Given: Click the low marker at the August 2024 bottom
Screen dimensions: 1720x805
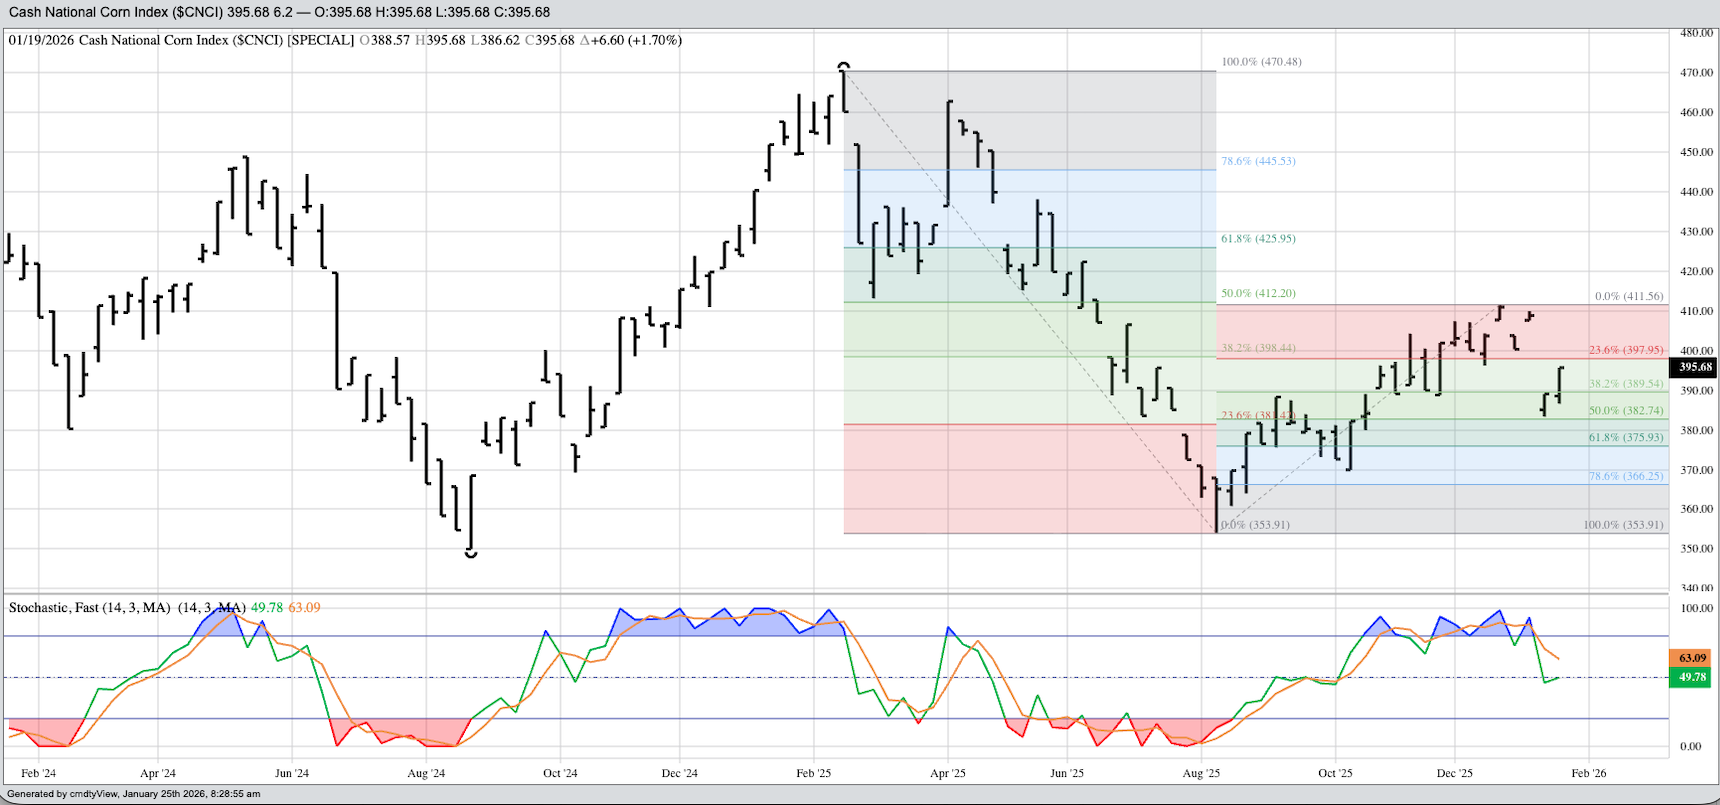Looking at the screenshot, I should click(x=471, y=553).
